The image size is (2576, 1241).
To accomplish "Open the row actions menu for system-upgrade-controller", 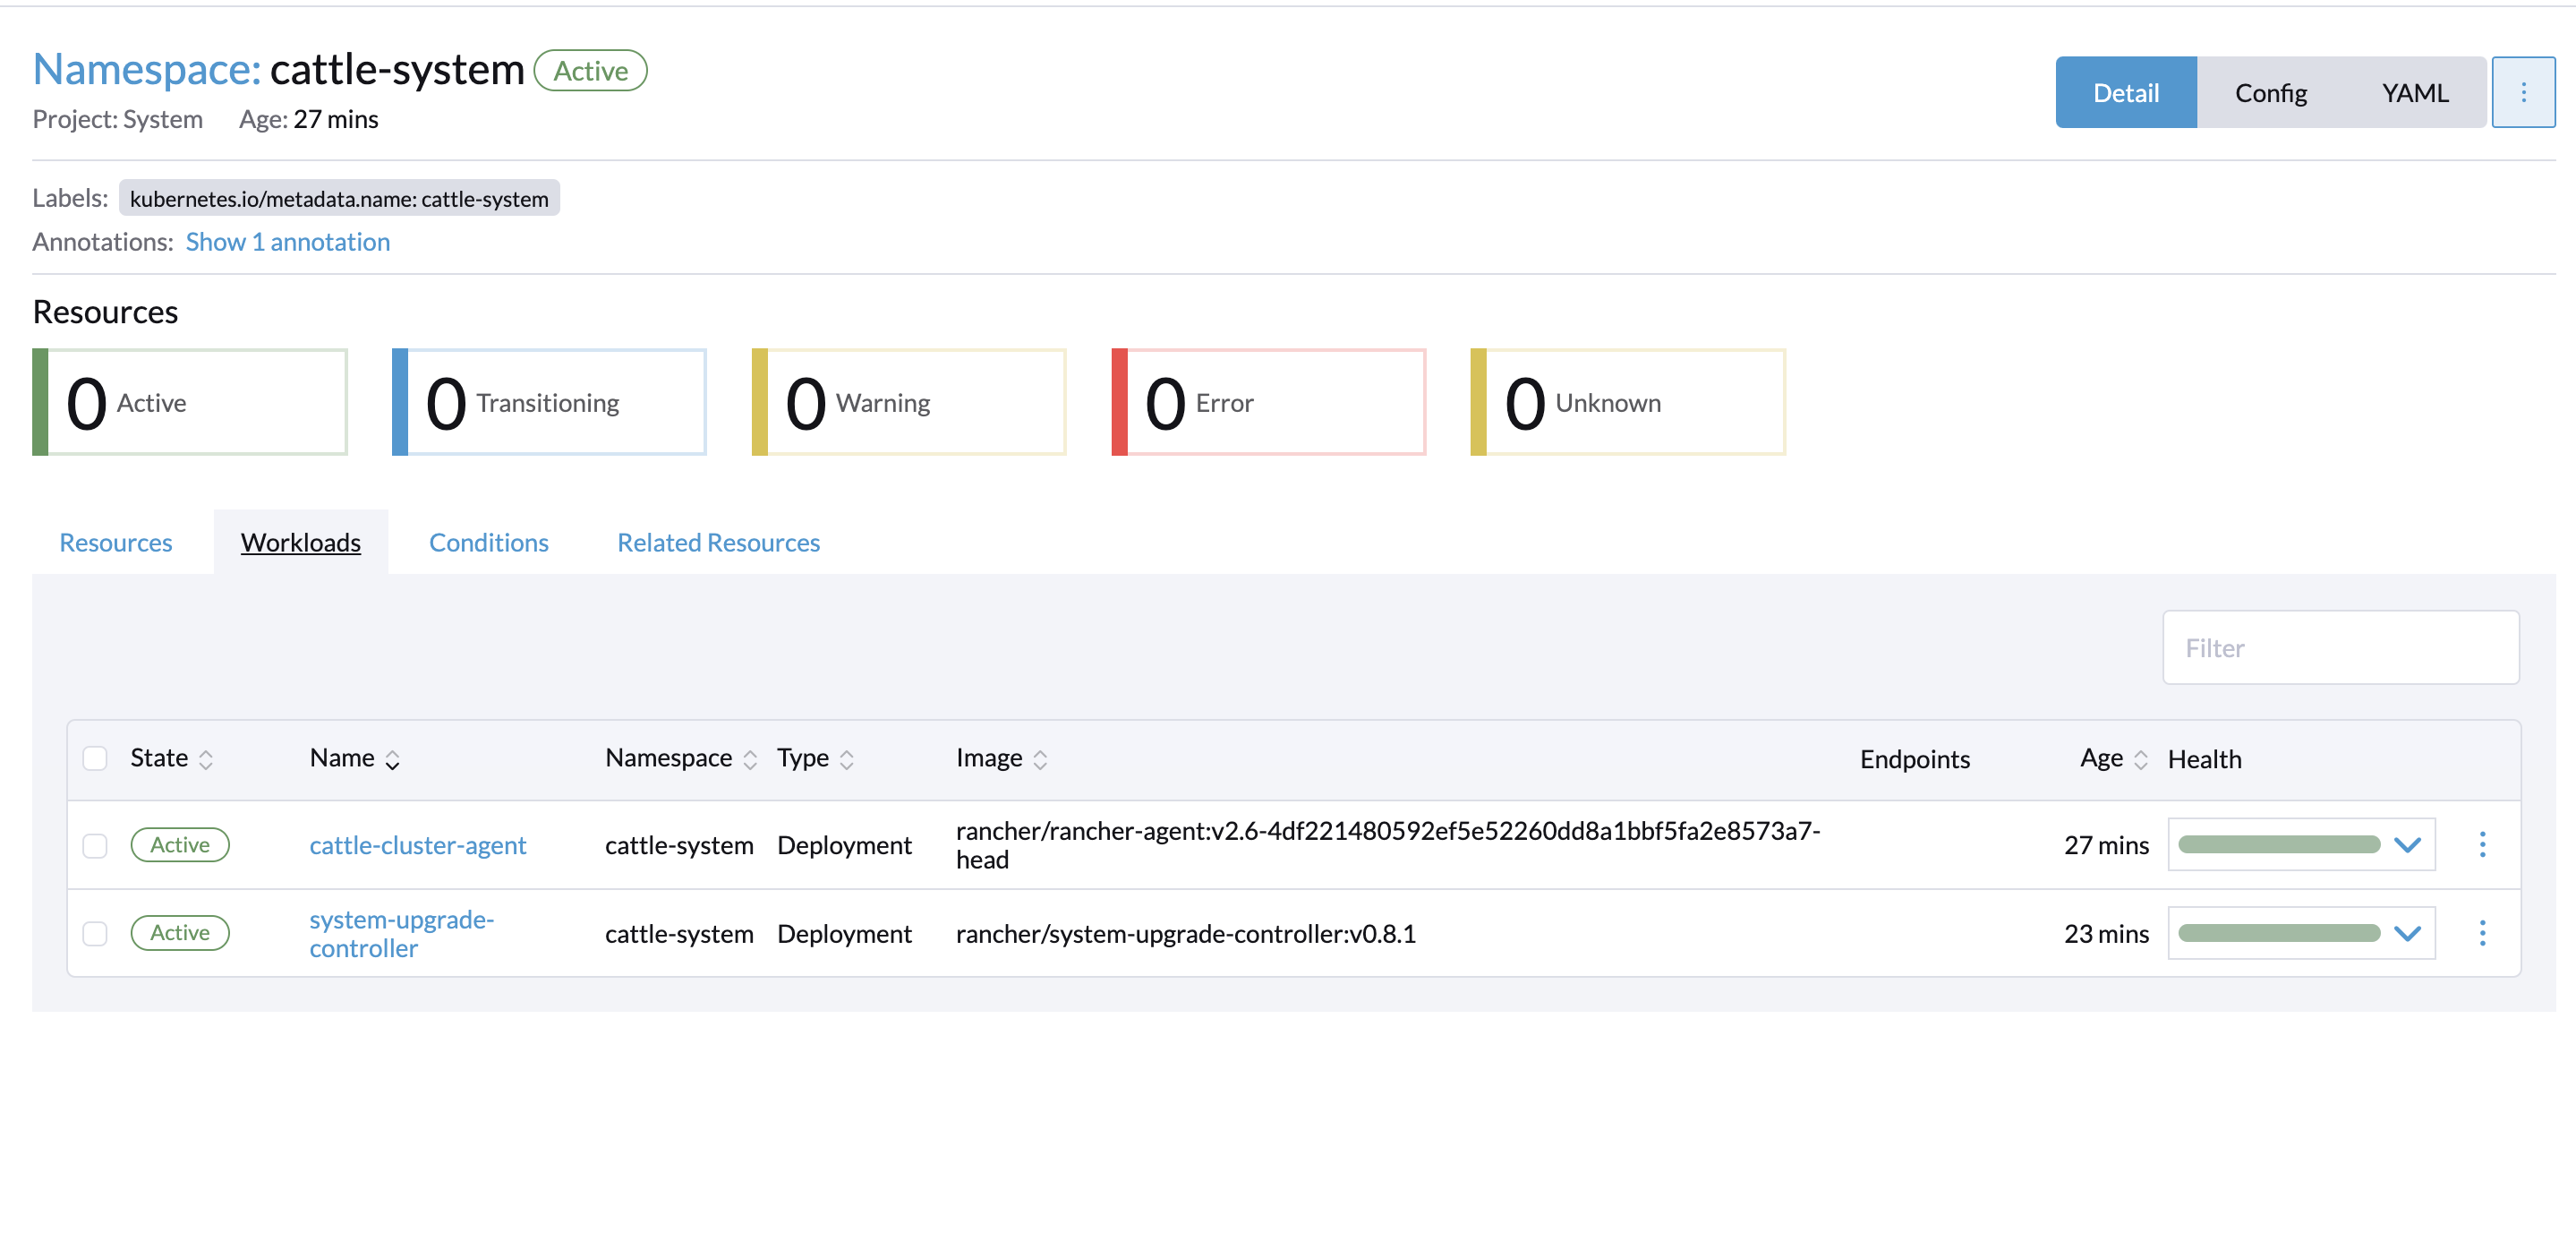I will [2483, 932].
